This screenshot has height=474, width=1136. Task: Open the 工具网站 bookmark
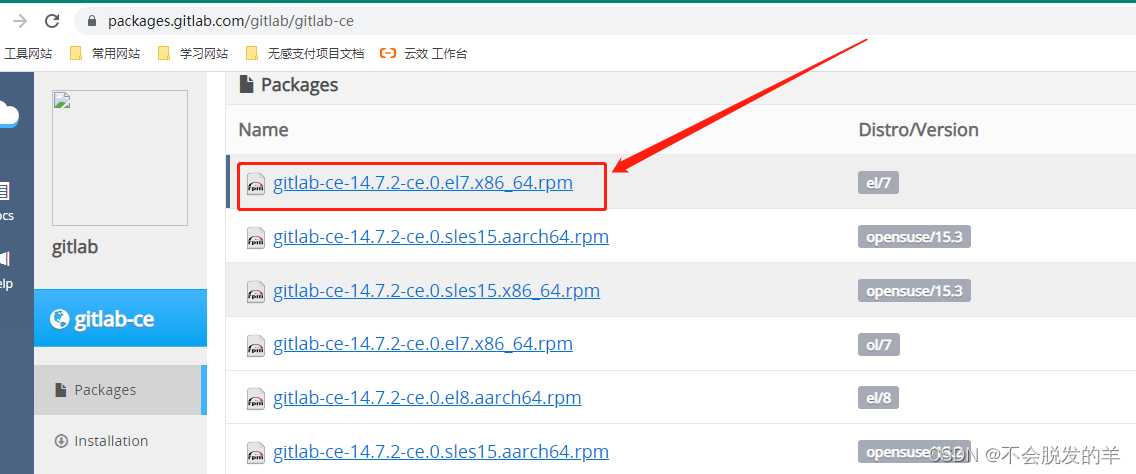27,54
